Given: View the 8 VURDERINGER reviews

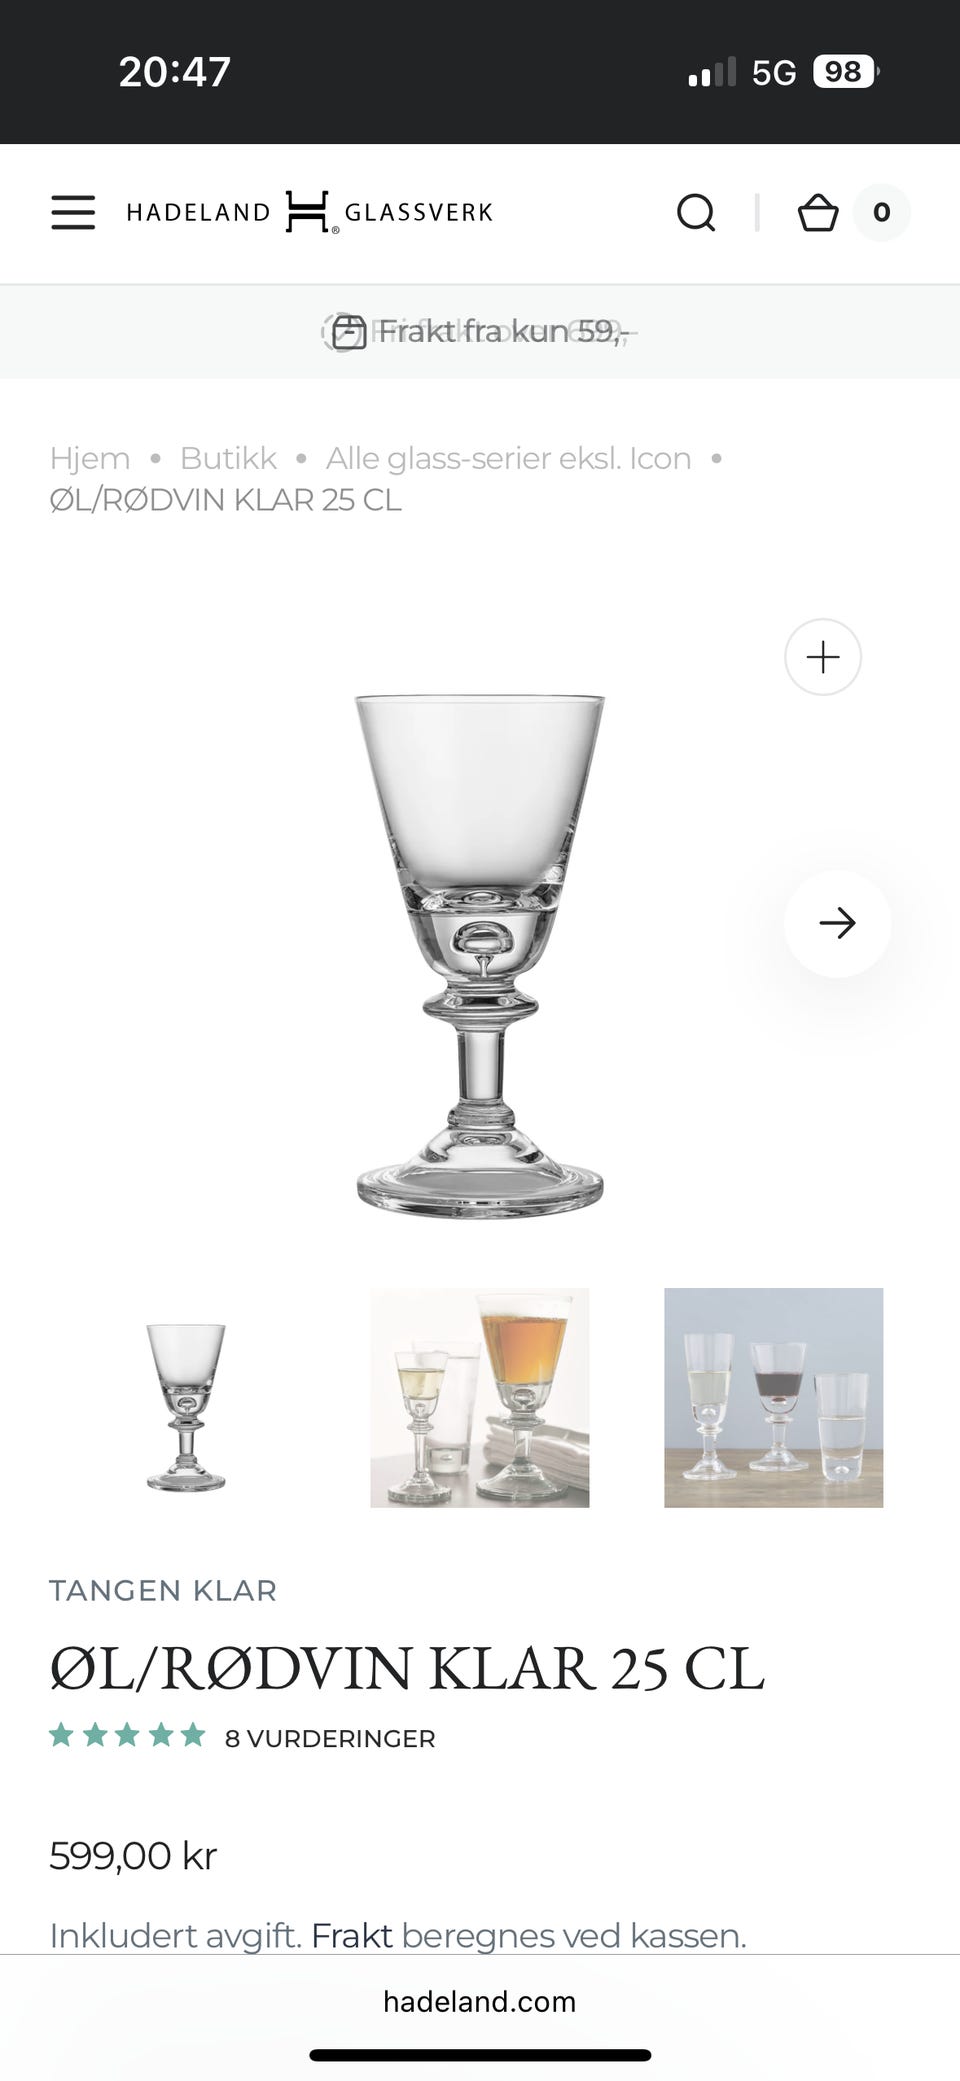Looking at the screenshot, I should click(330, 1739).
